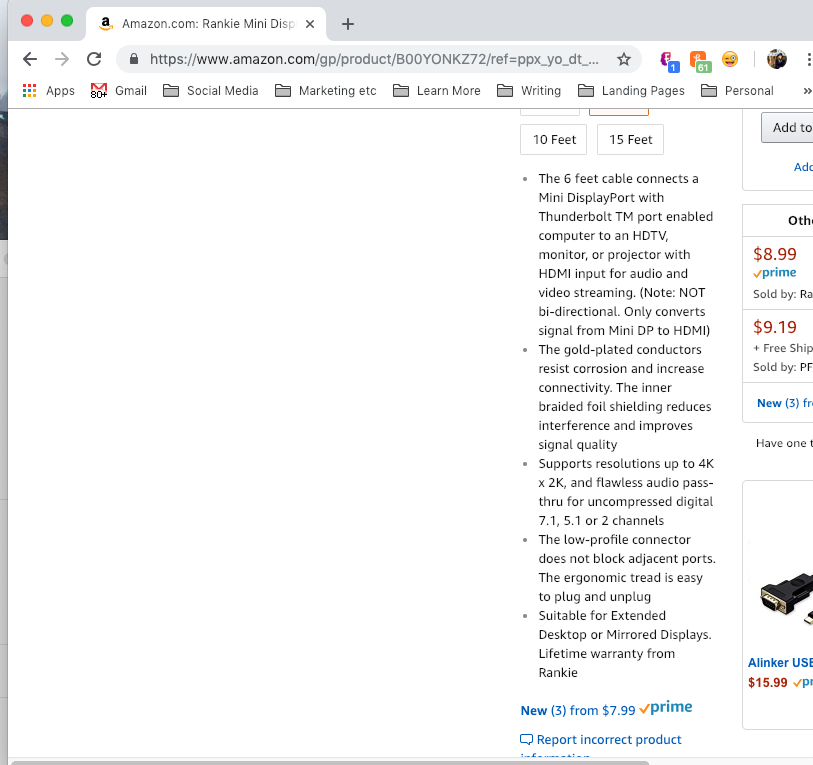Open the orange extension with badge 61

click(699, 61)
